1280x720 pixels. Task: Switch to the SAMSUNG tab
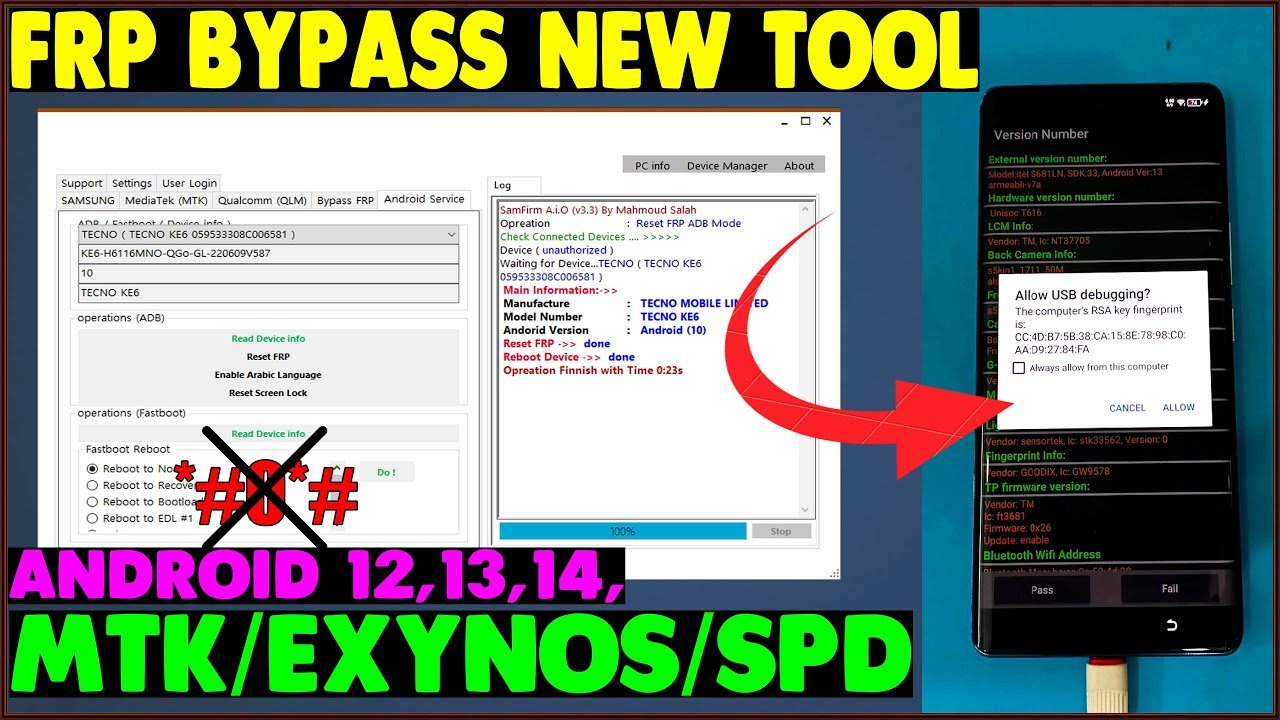tap(88, 200)
